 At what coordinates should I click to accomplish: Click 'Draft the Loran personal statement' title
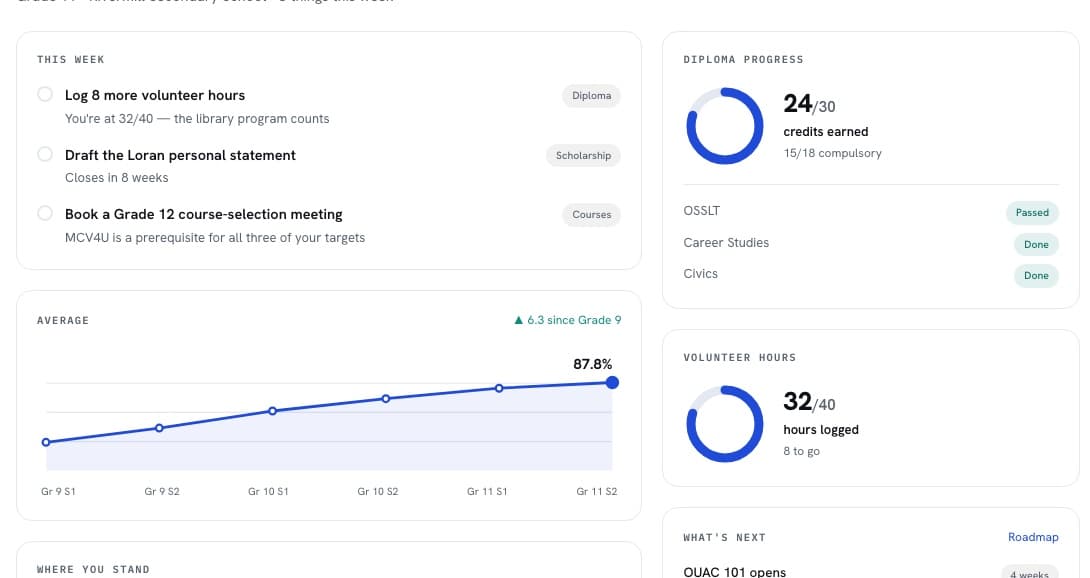pyautogui.click(x=180, y=155)
